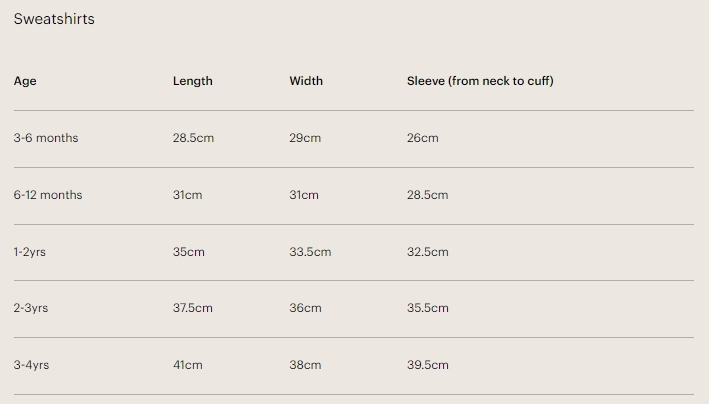
Task: Click the 35.5cm sleeve value
Action: 427,308
